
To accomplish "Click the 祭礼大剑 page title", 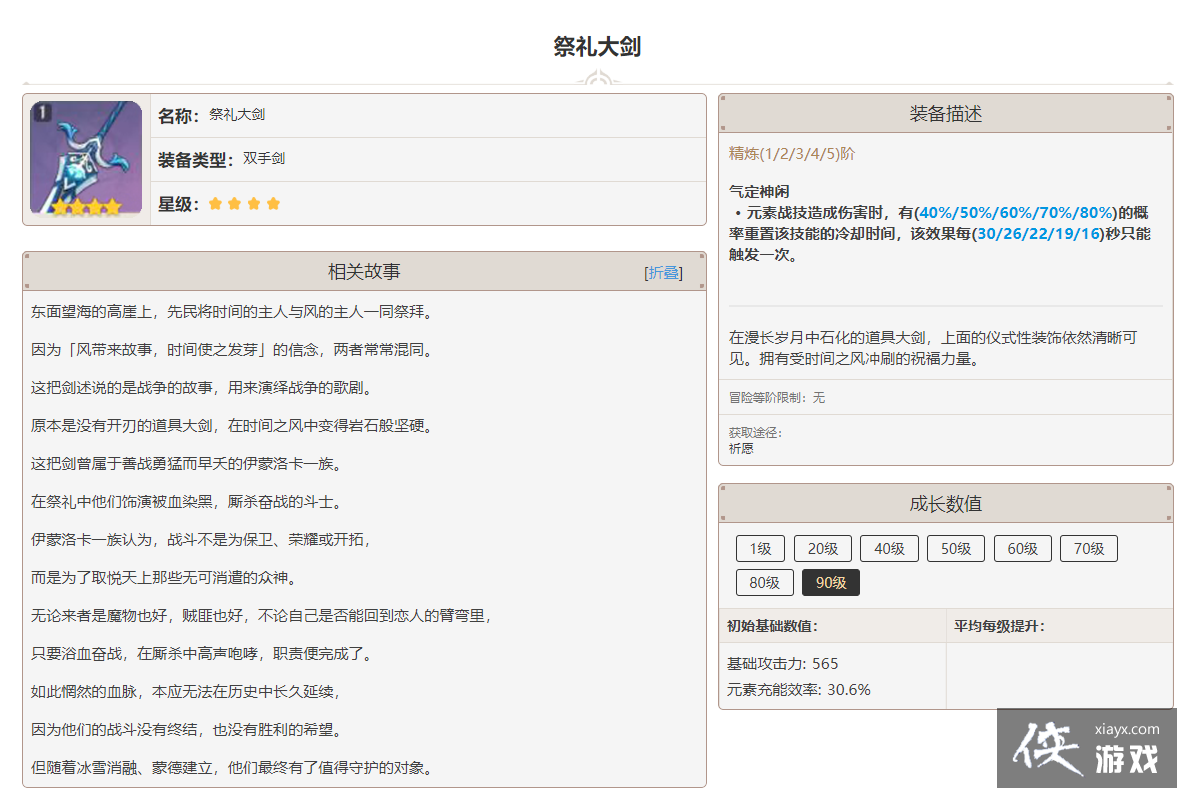I will point(597,47).
